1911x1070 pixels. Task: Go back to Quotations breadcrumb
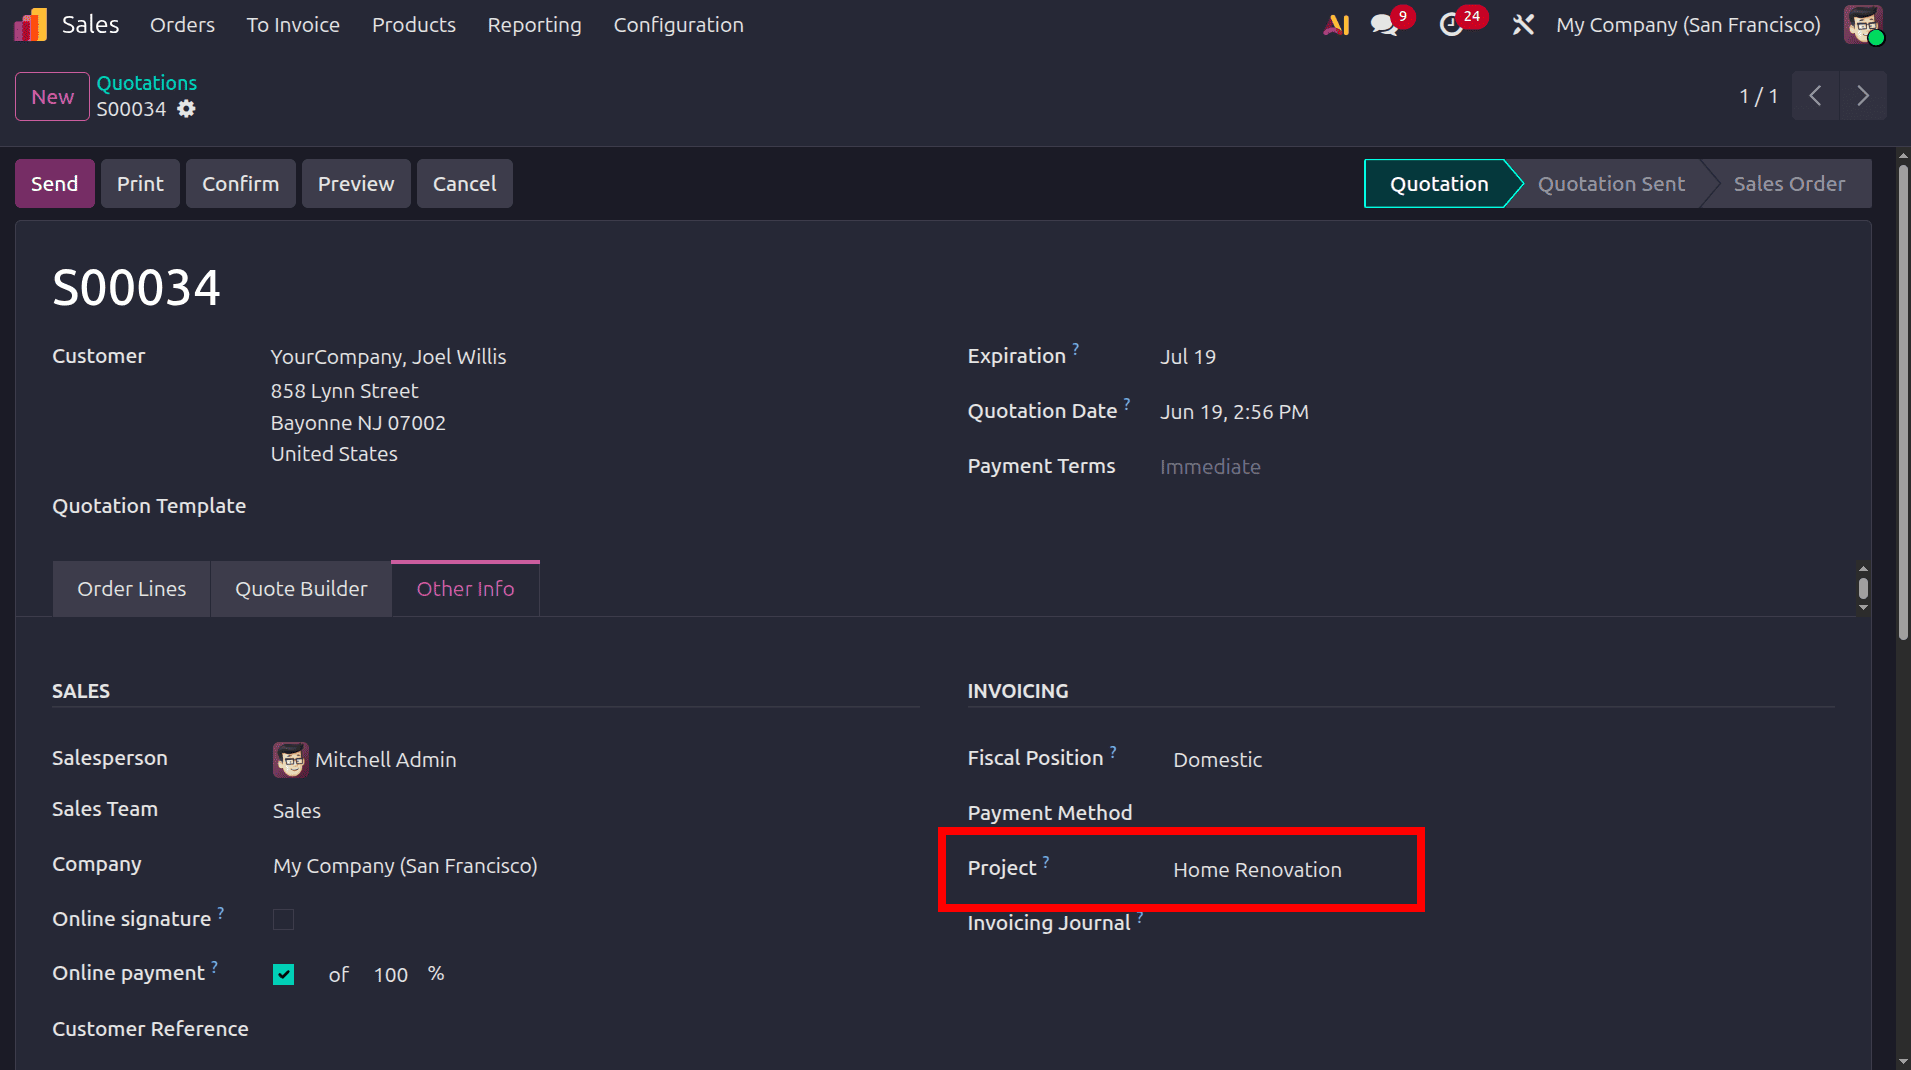(x=146, y=83)
